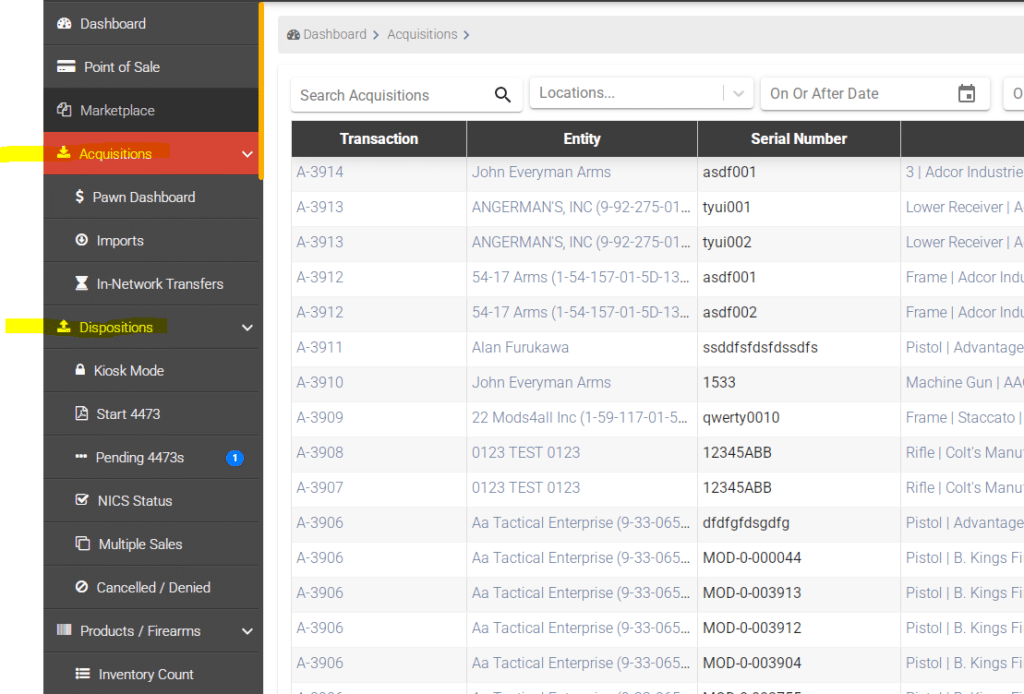Click the NICS Status checkmark icon
The width and height of the screenshot is (1024, 694).
[82, 500]
